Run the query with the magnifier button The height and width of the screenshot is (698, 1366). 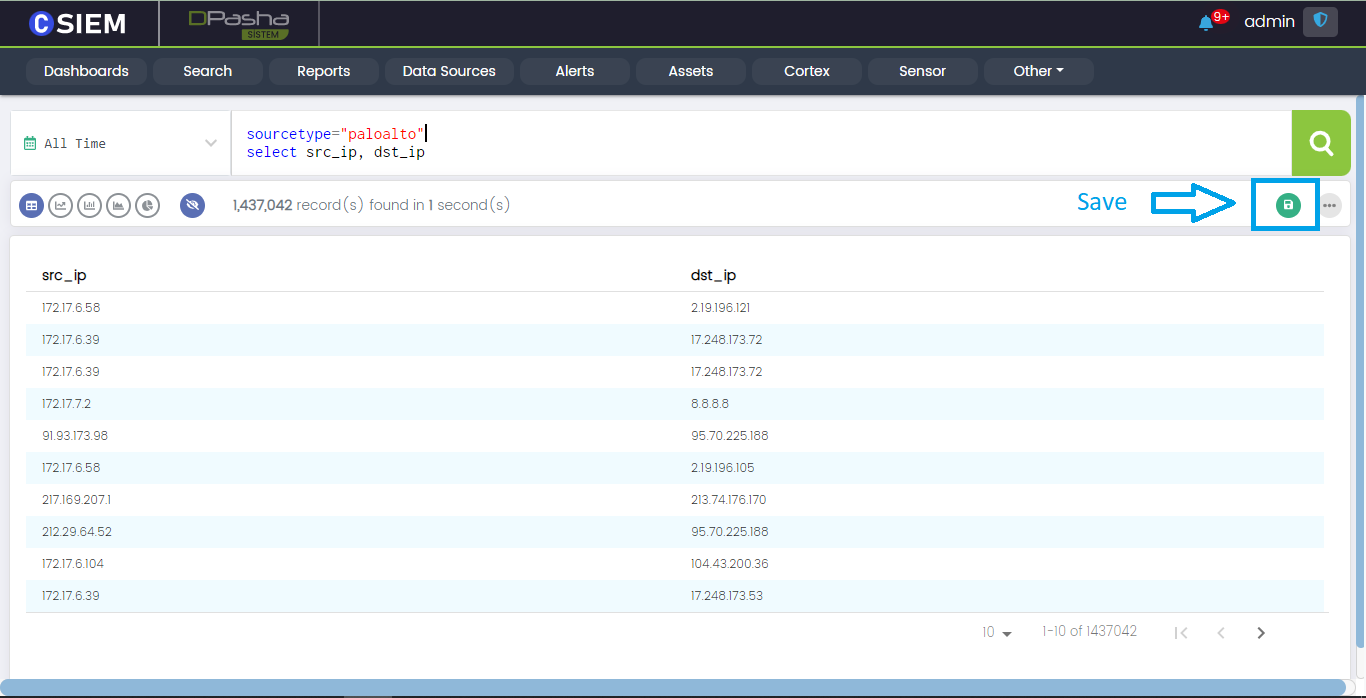(x=1321, y=143)
